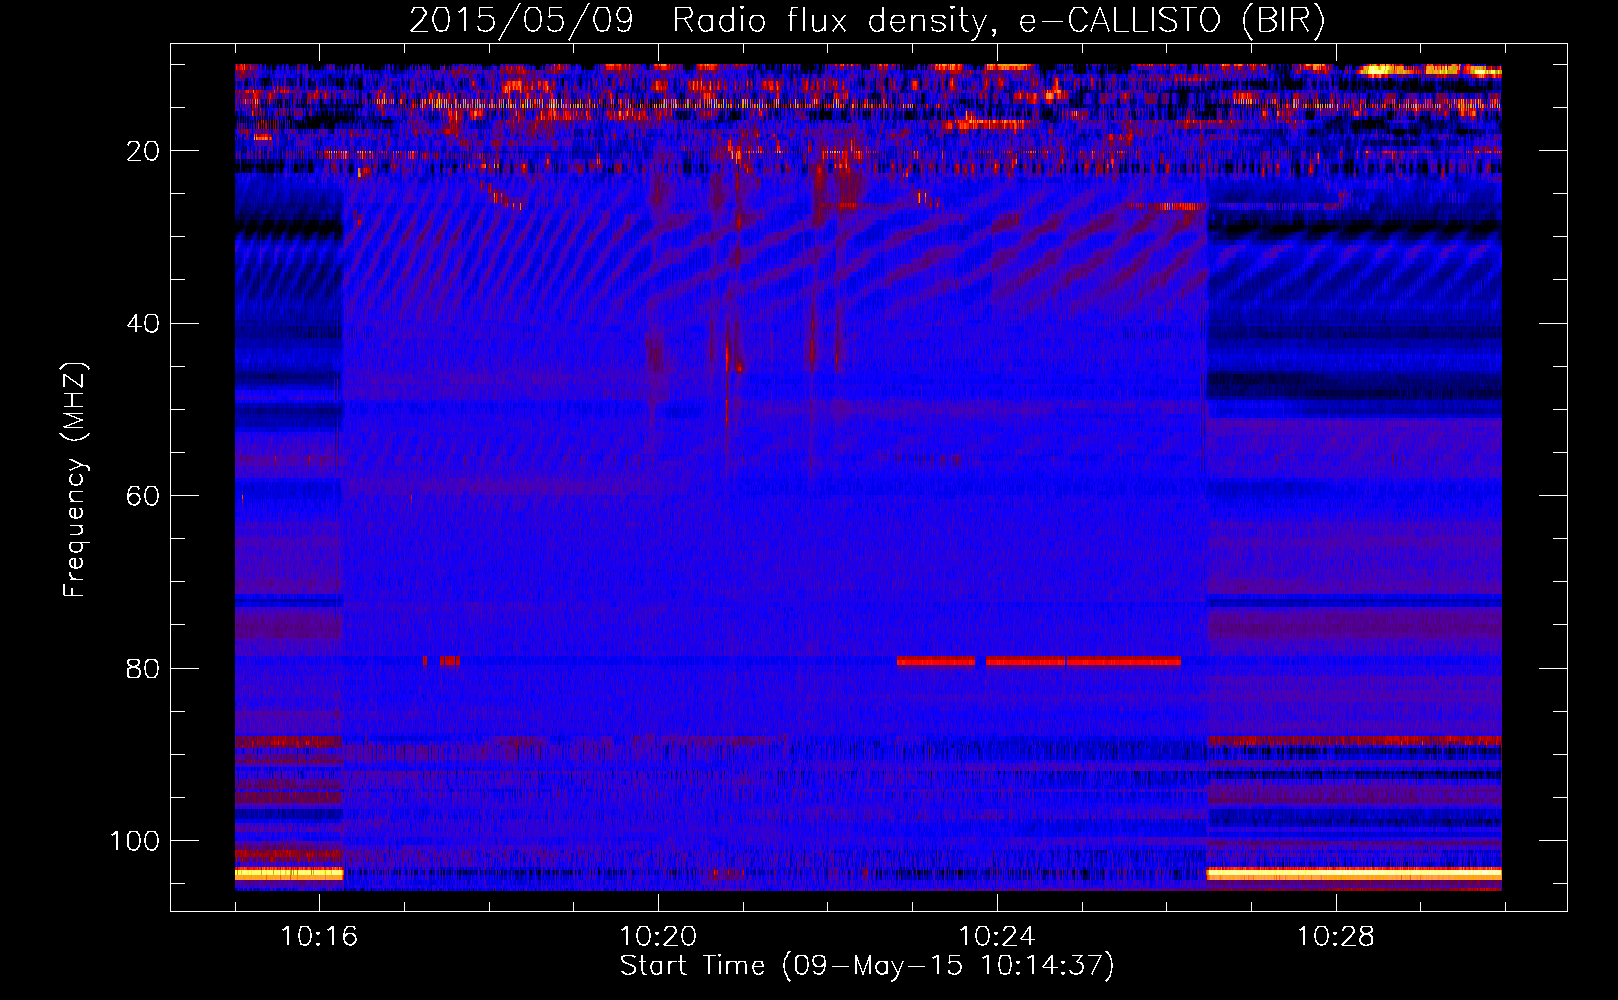Viewport: 1618px width, 1000px height.
Task: Click the 'Frequency (MHZ)' axis label
Action: (x=75, y=480)
